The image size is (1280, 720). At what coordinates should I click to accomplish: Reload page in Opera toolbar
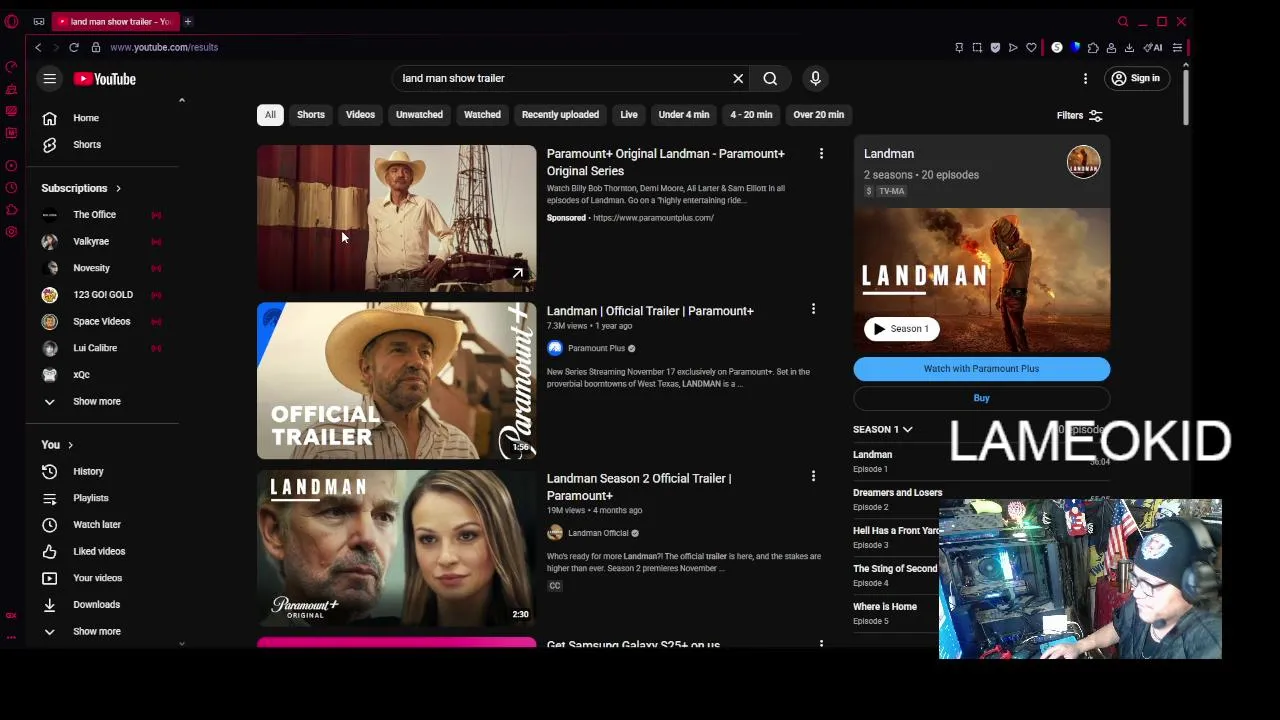tap(74, 47)
